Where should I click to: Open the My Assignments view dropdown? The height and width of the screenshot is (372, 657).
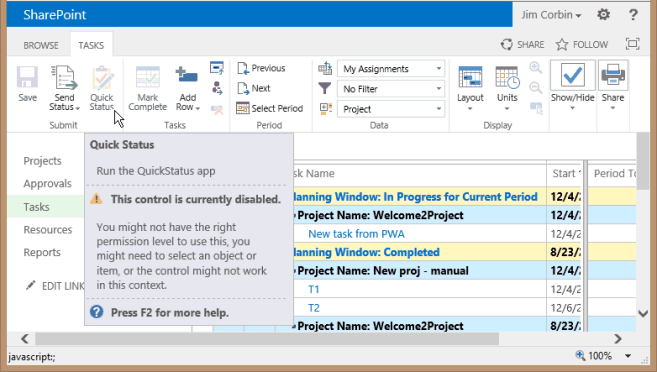click(x=391, y=69)
